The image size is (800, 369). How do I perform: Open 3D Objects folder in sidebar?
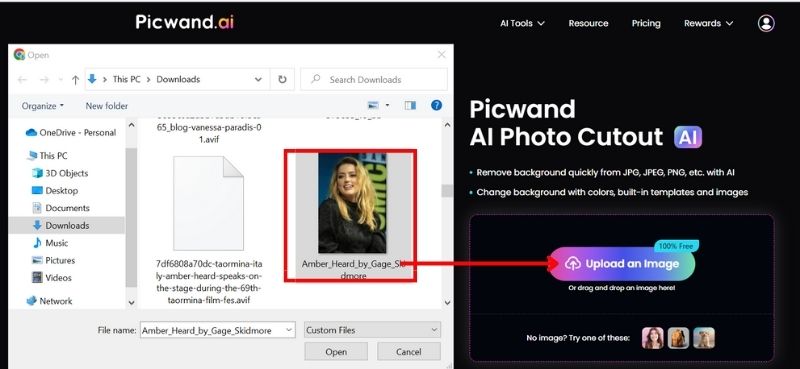pyautogui.click(x=60, y=173)
